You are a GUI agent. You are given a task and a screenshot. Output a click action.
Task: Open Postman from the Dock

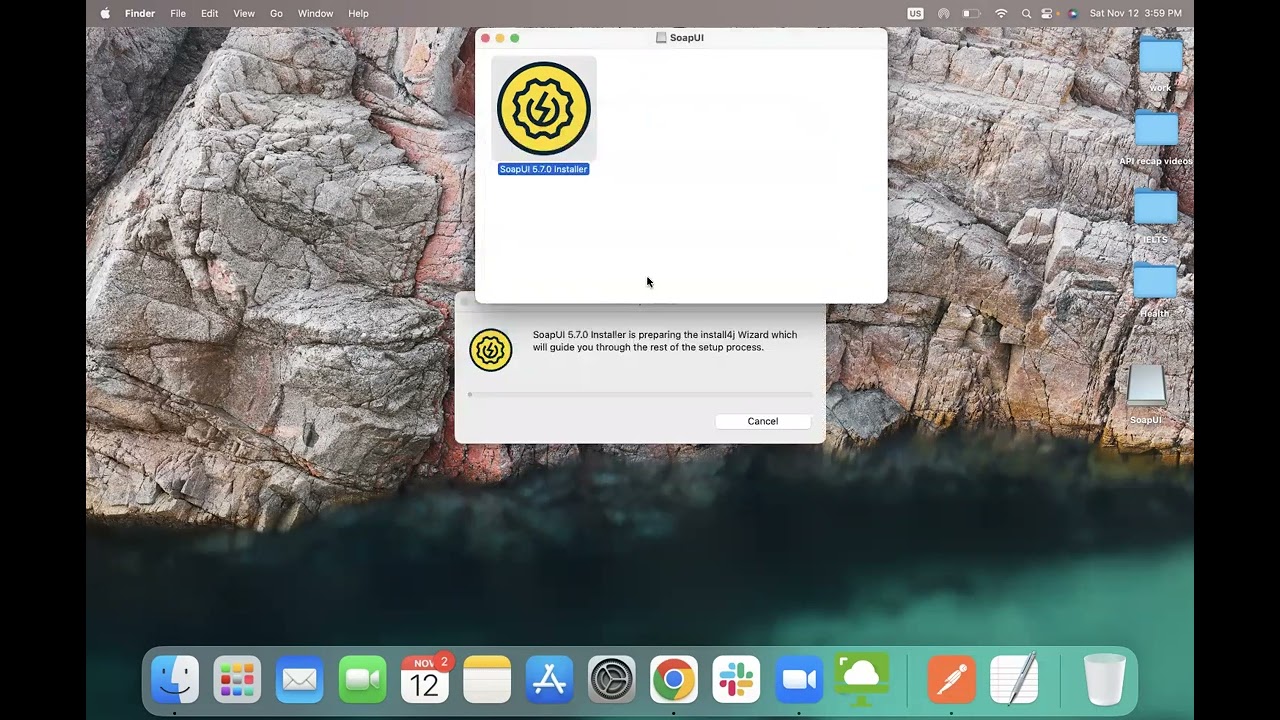point(951,680)
